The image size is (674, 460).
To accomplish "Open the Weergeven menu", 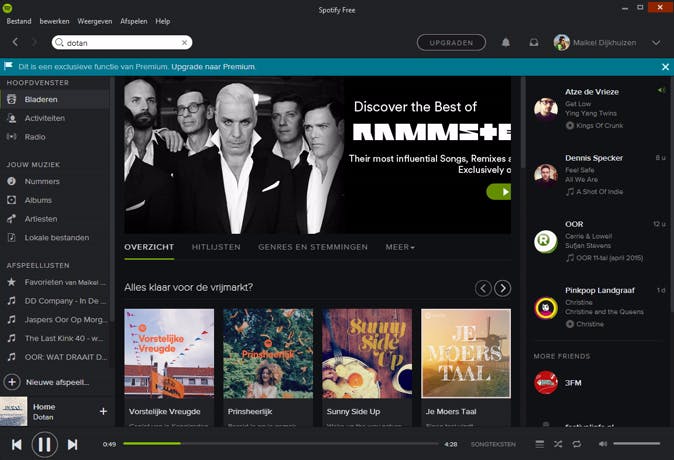I will tap(95, 21).
